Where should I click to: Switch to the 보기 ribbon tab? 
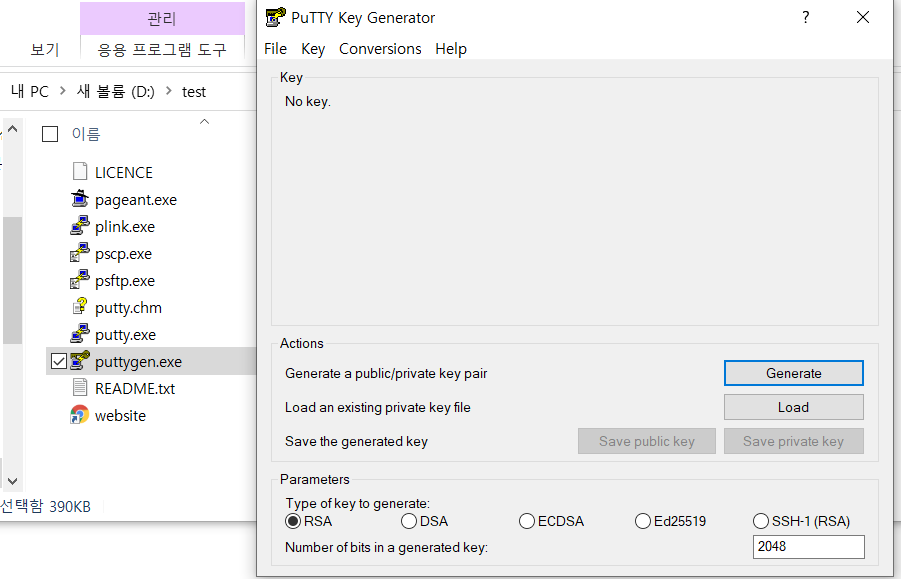(x=45, y=50)
